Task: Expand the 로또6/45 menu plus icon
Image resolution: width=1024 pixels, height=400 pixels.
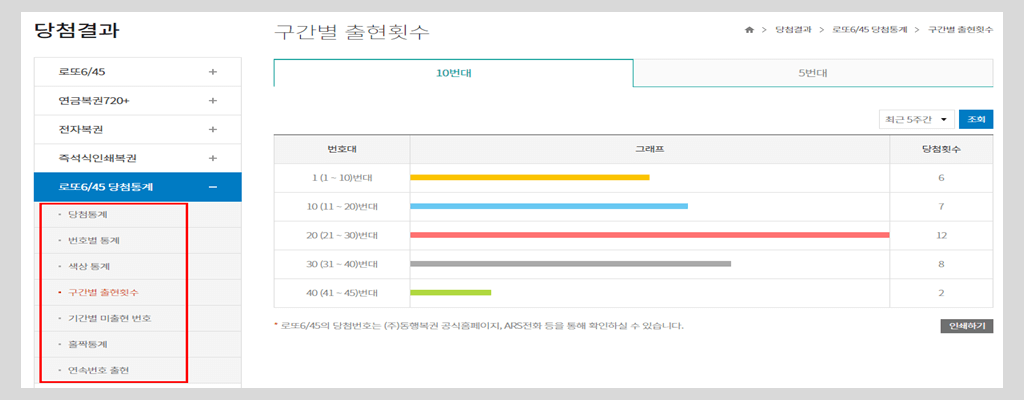Action: click(x=212, y=72)
